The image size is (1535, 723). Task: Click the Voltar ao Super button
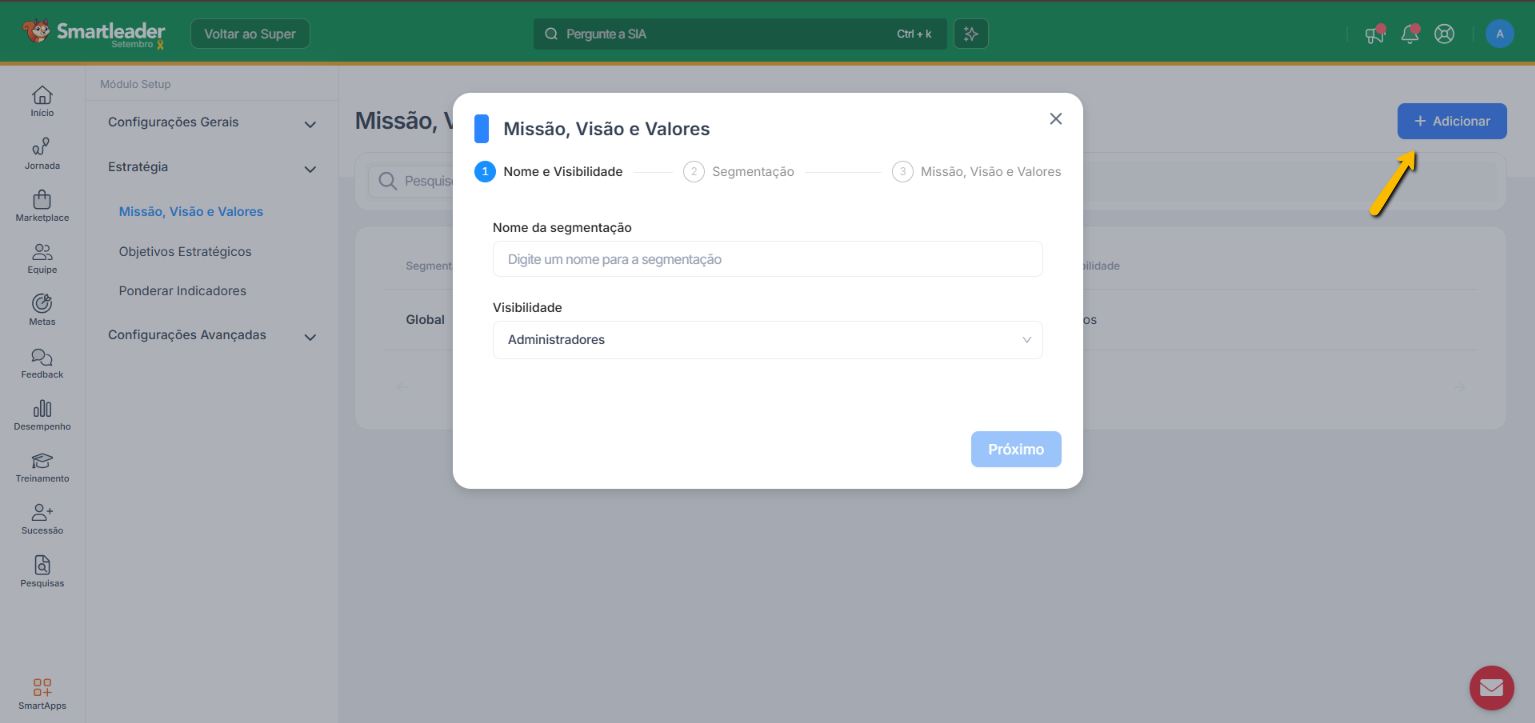(250, 34)
